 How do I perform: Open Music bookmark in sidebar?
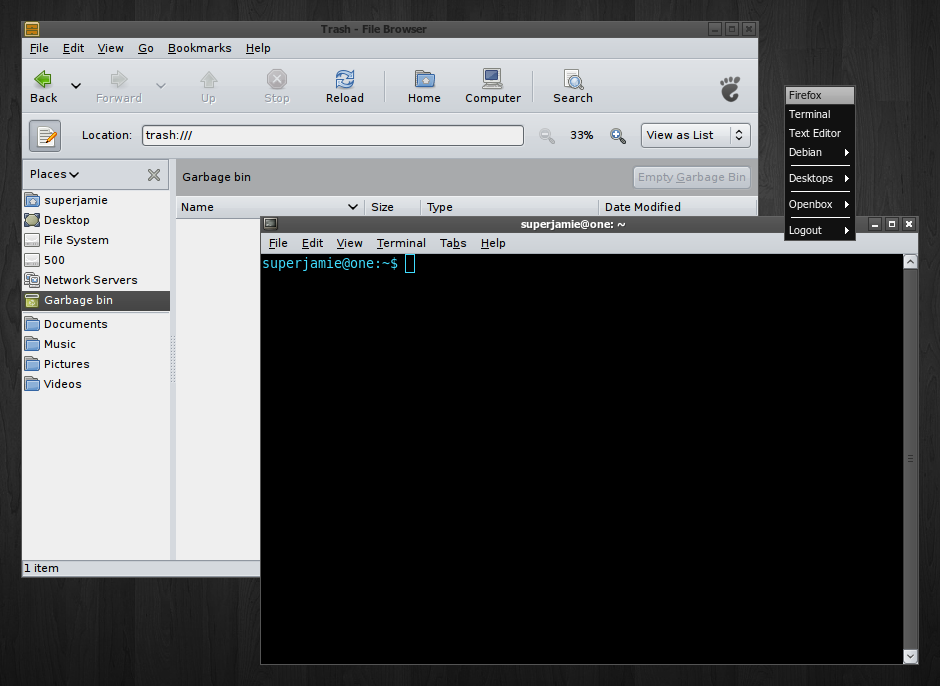tap(96, 344)
